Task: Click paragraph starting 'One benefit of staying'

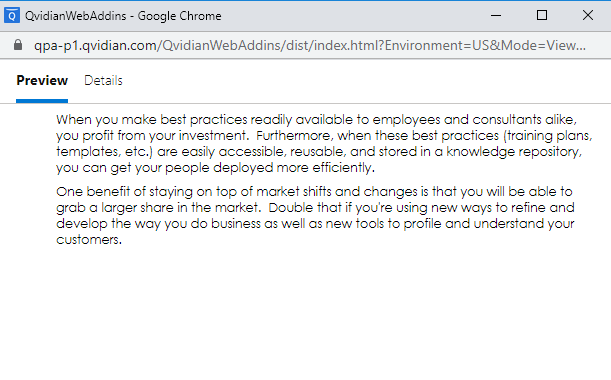Action: click(x=315, y=216)
